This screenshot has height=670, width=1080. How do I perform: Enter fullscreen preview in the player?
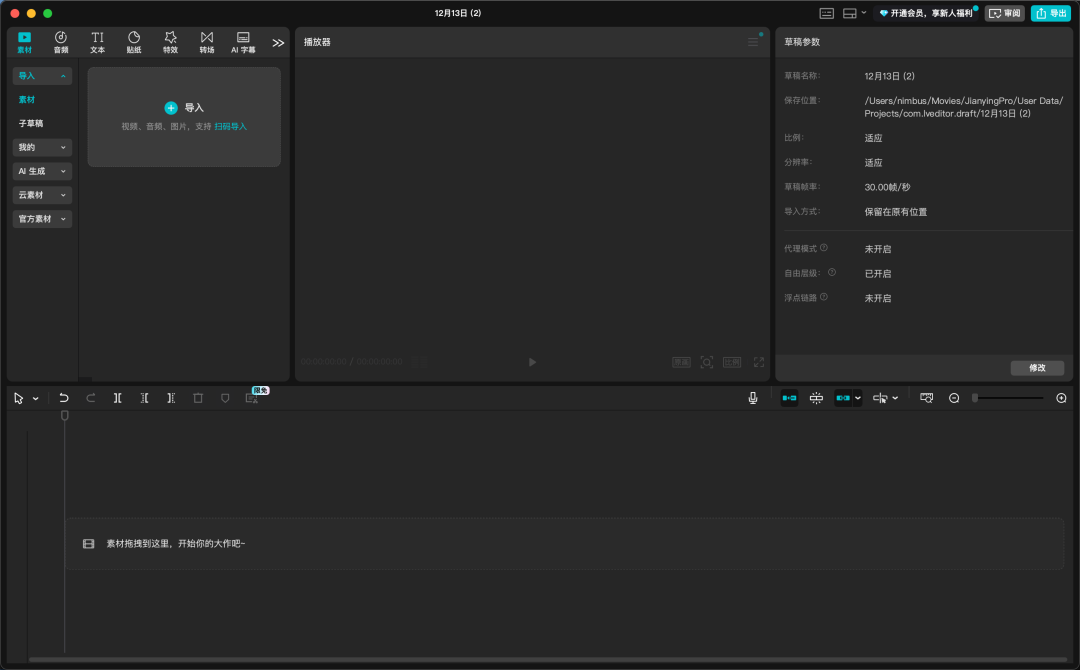[x=759, y=362]
